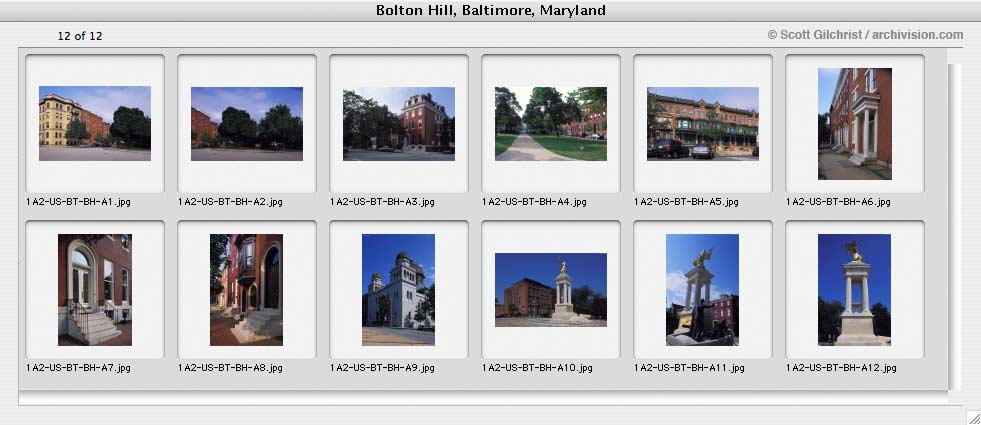Screen dimensions: 981x425
Task: Click filename 1A2-US-BT-BH-A8.jpg
Action: tap(230, 368)
